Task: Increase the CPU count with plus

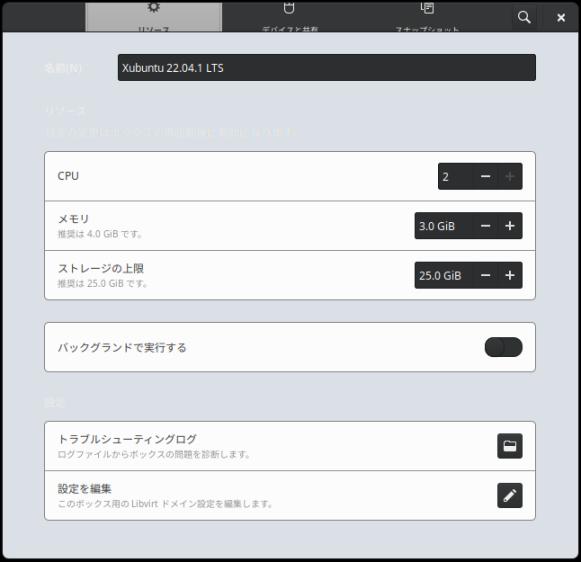Action: pos(510,176)
